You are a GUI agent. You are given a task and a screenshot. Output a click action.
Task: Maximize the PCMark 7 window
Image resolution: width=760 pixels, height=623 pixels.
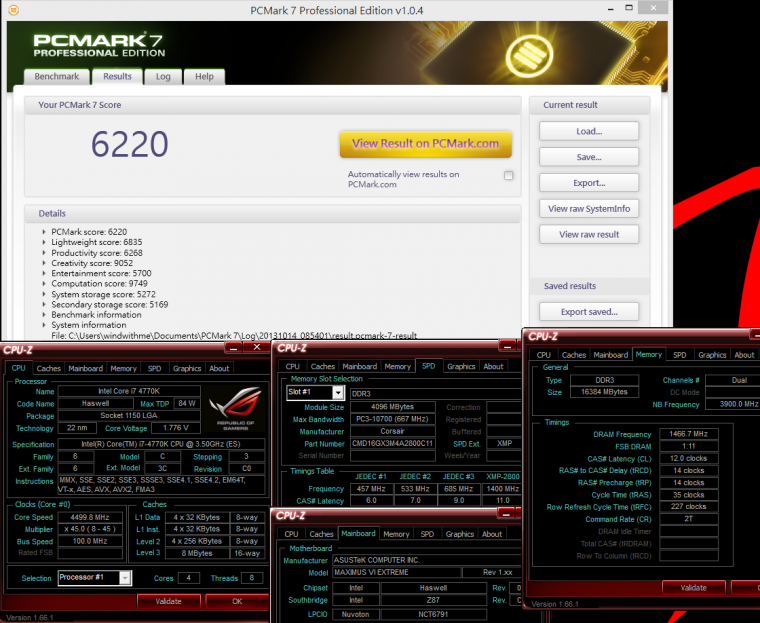[629, 8]
